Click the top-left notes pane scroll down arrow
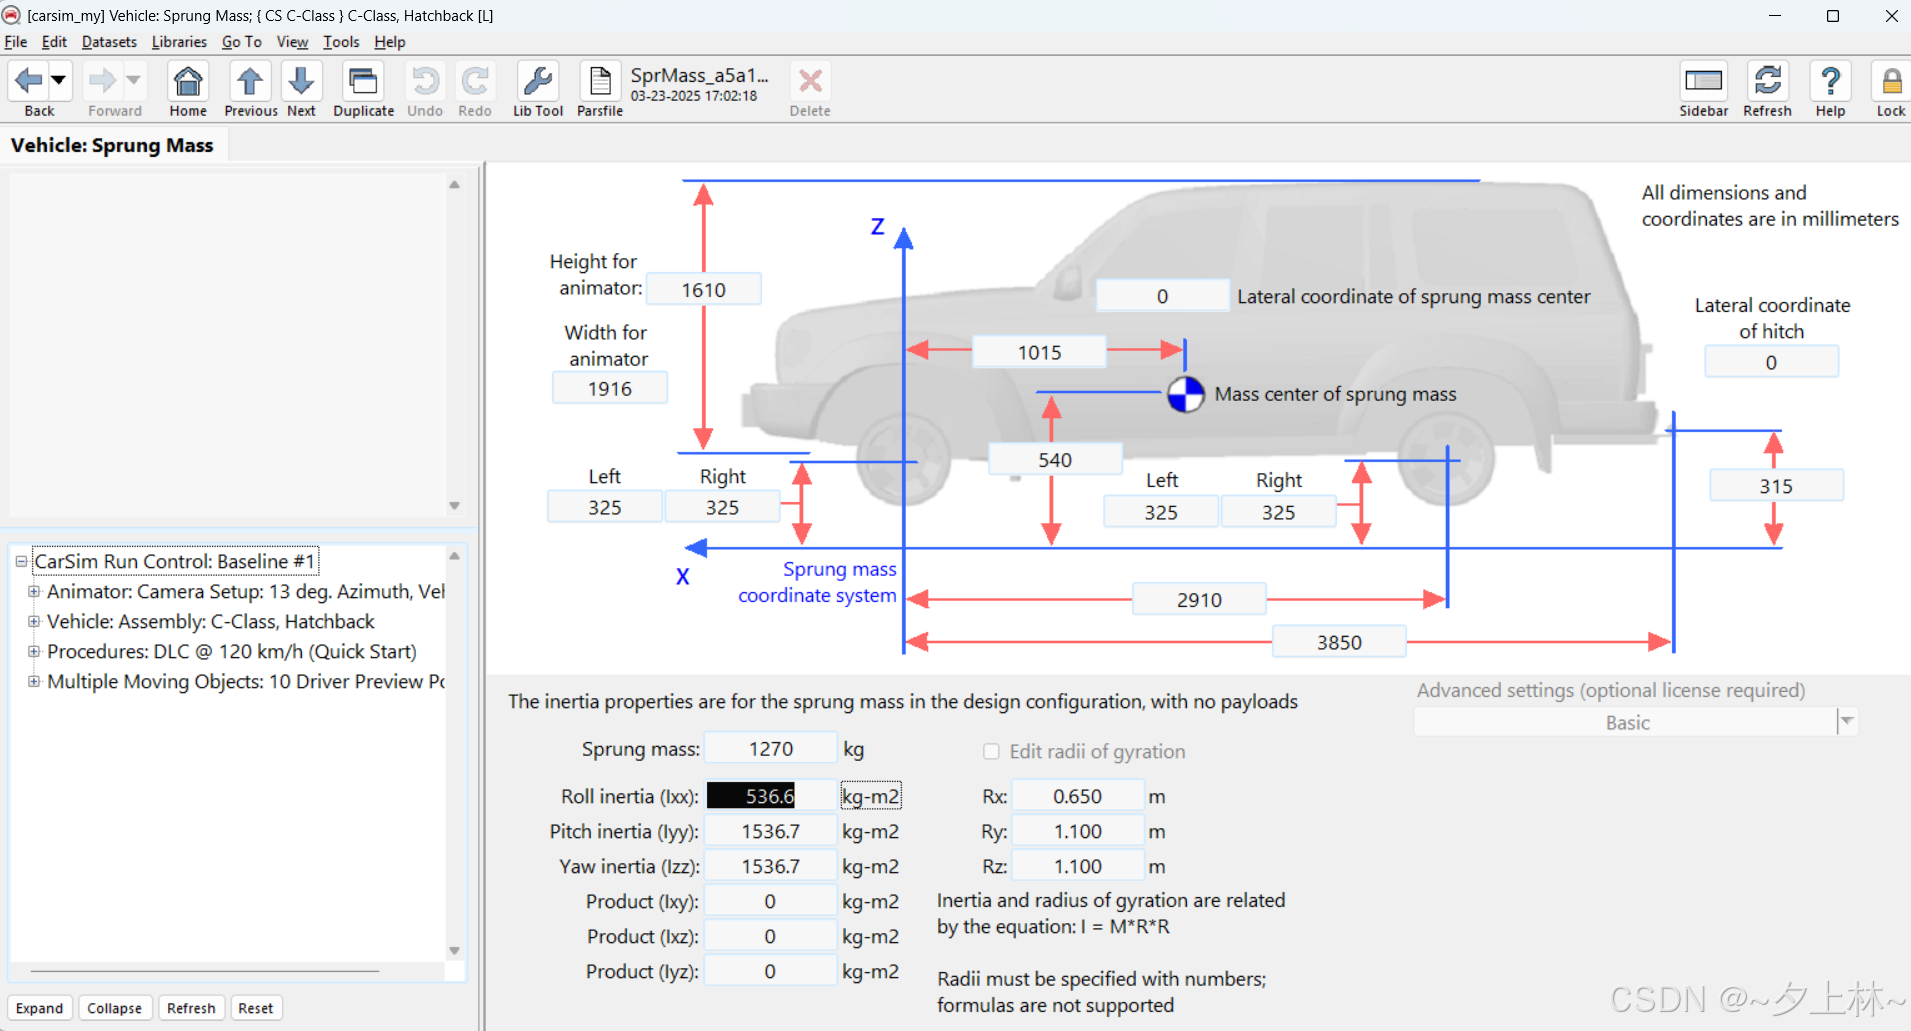This screenshot has height=1031, width=1911. point(454,505)
